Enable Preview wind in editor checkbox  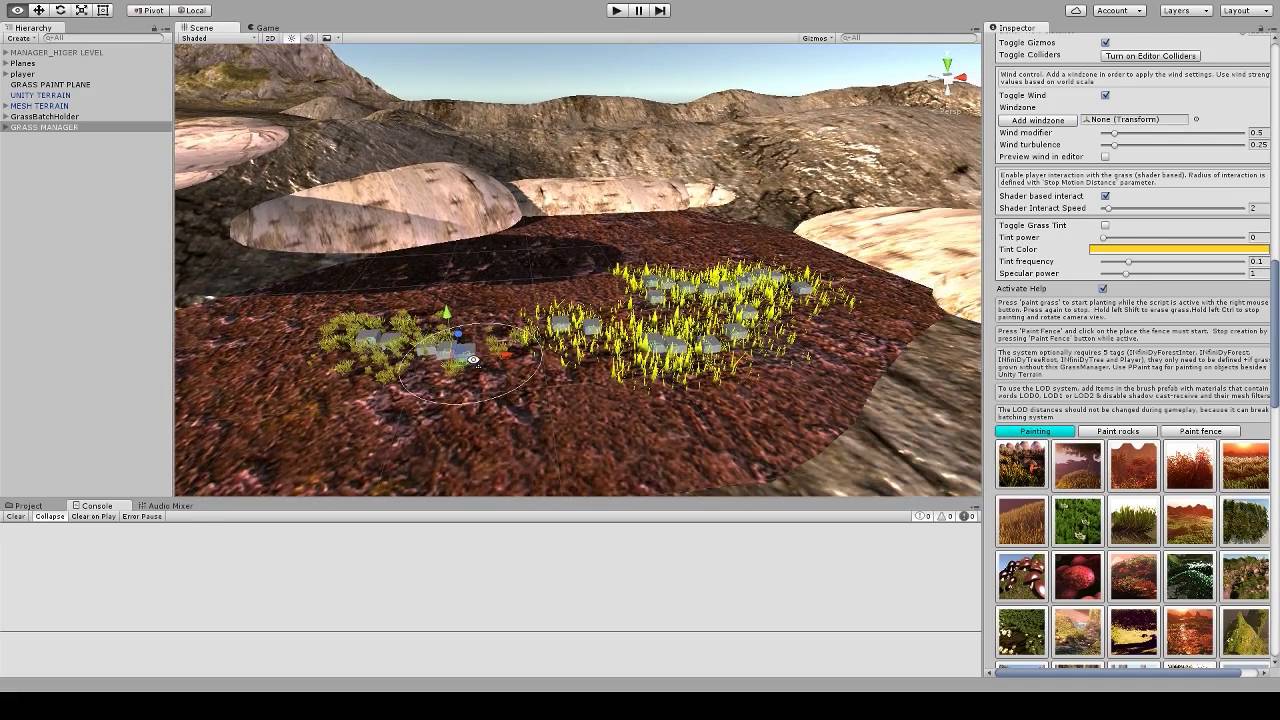[x=1105, y=156]
